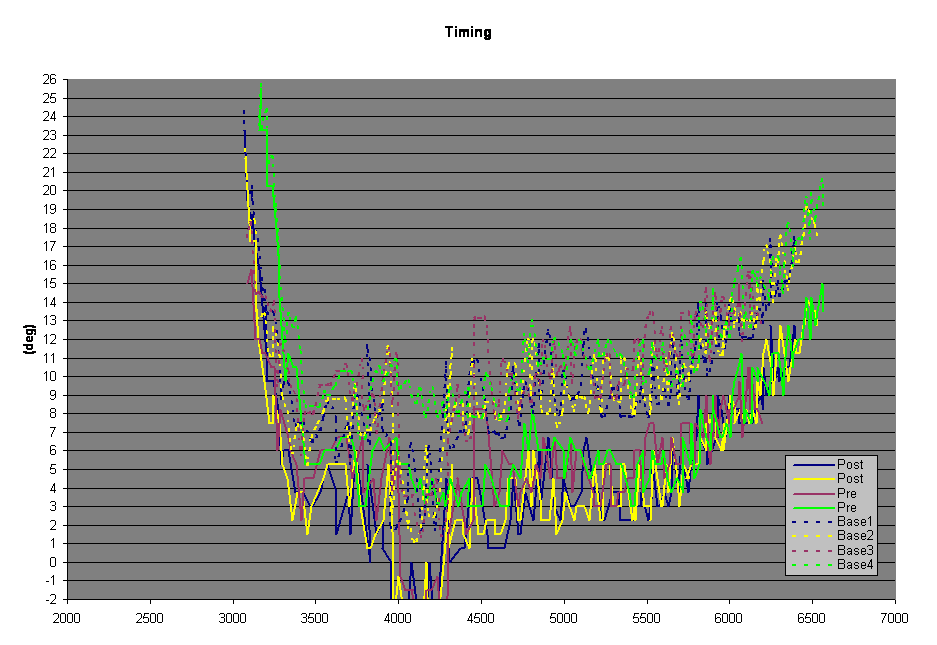937x645 pixels.
Task: Select the "(deg)" y-axis title
Action: pyautogui.click(x=29, y=340)
